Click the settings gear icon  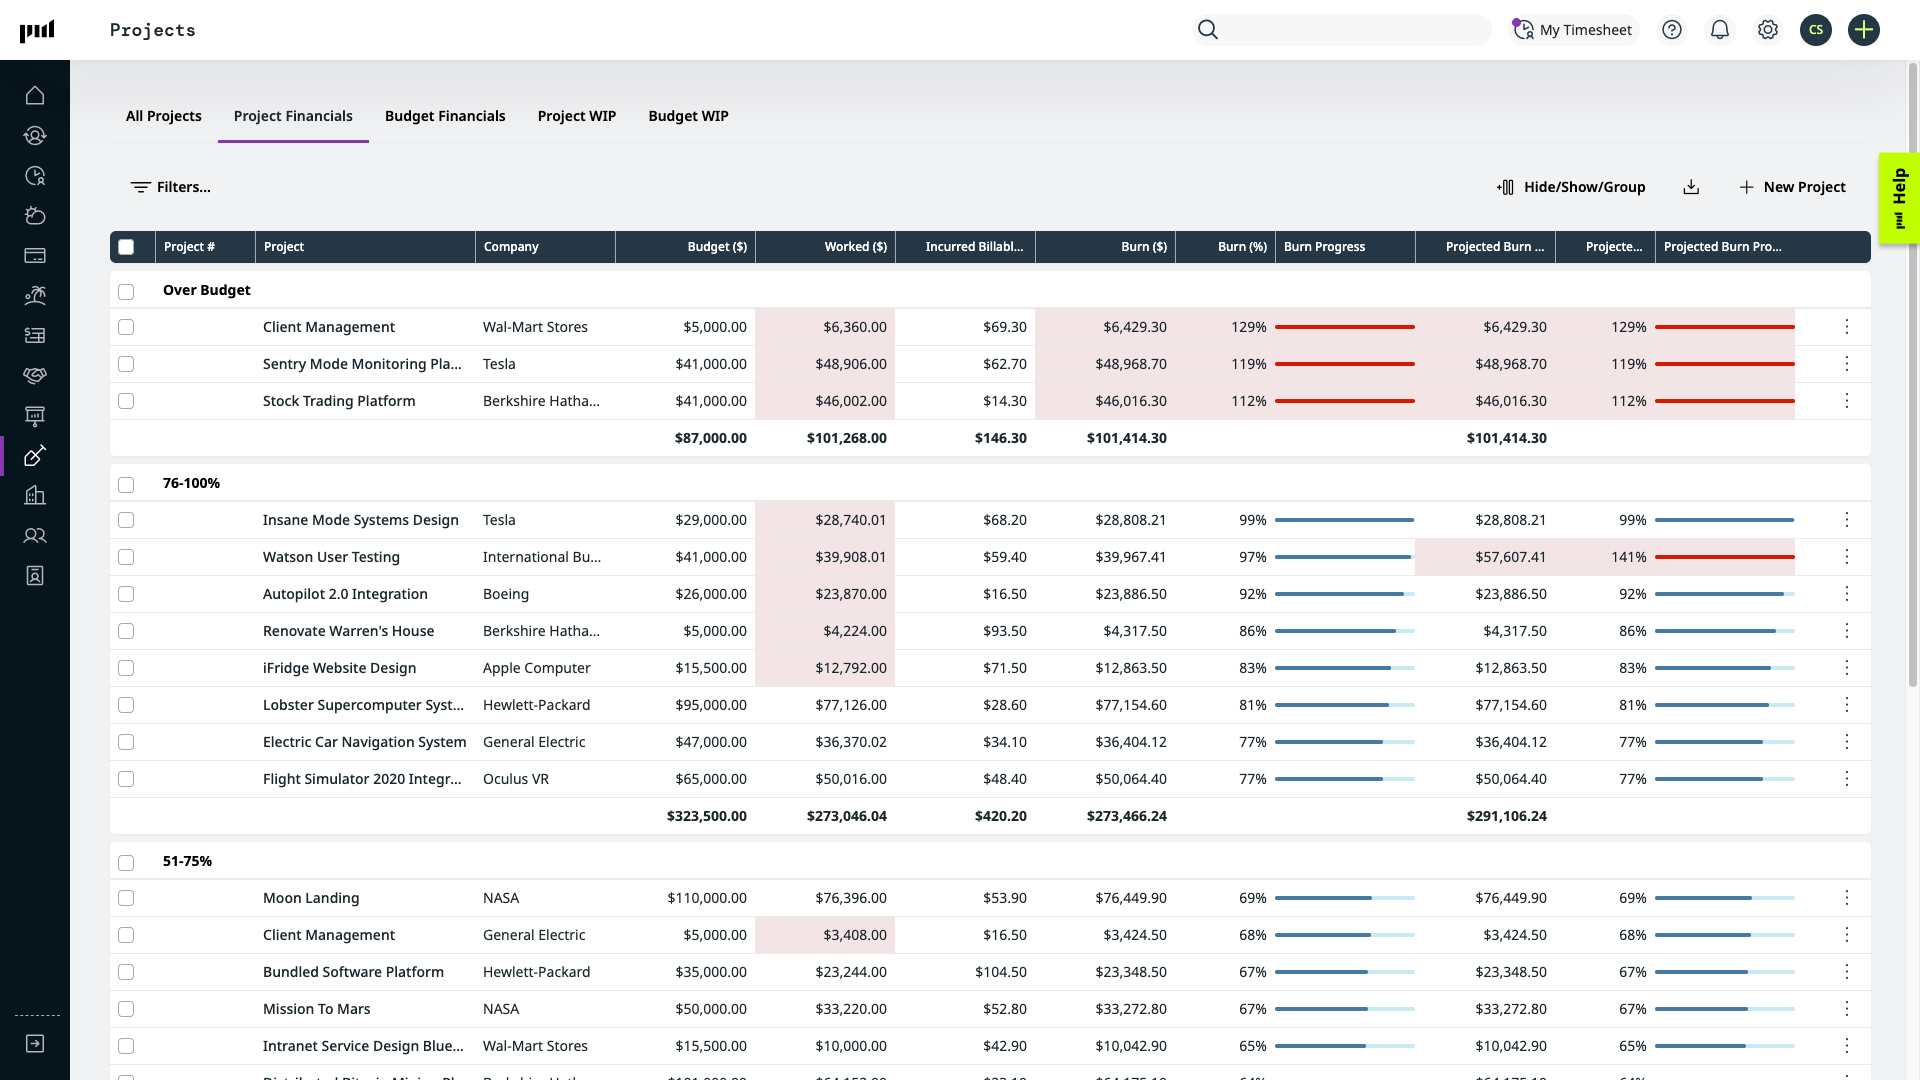tap(1767, 30)
